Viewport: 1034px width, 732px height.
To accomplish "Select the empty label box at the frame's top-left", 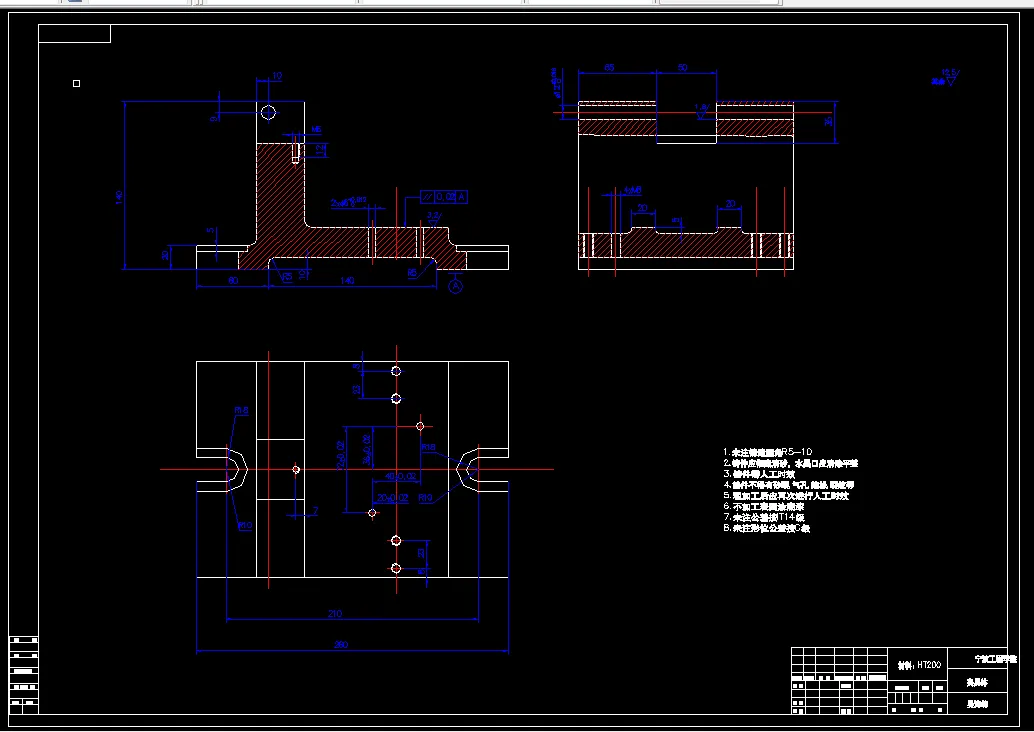I will (75, 34).
